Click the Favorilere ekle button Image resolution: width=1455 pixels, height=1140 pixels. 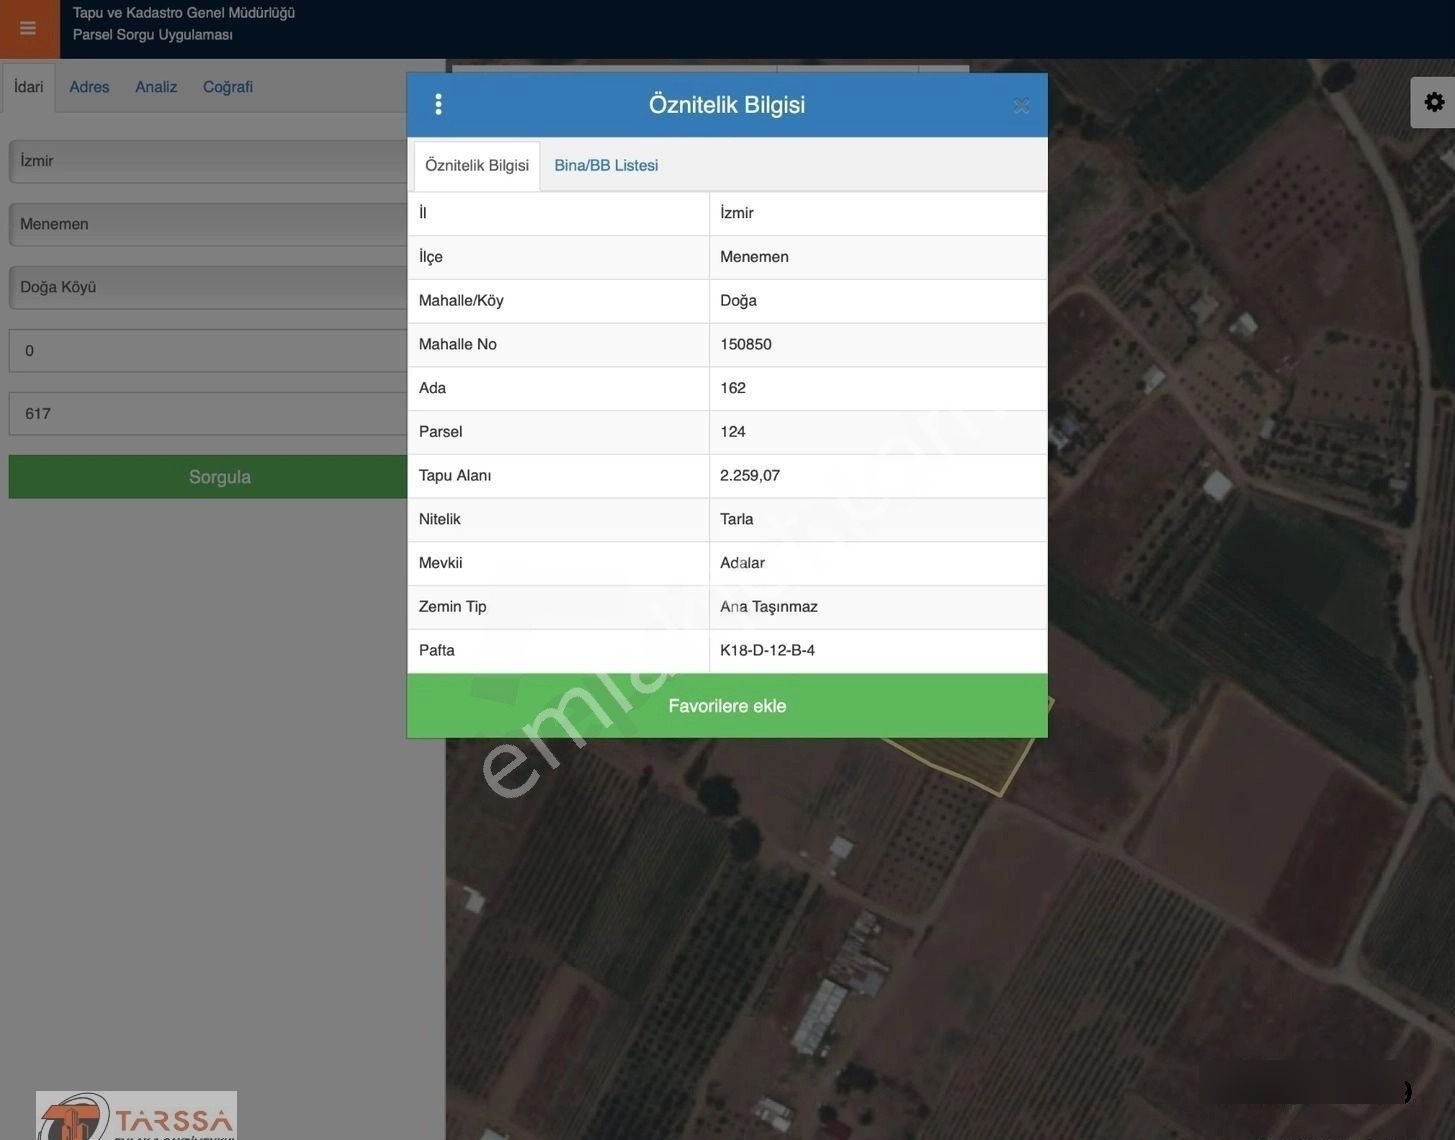coord(727,706)
